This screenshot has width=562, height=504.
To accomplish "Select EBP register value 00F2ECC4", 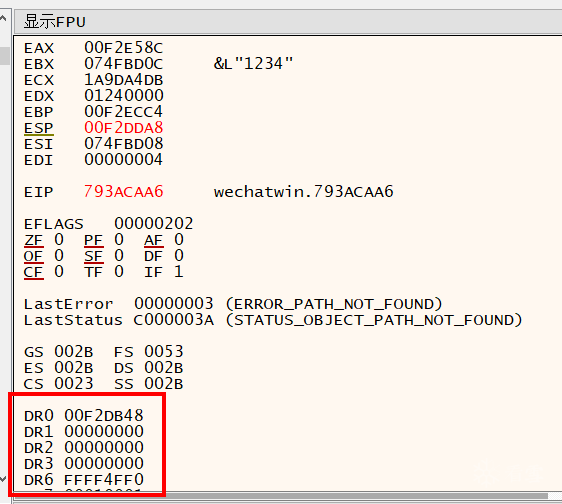I will pyautogui.click(x=124, y=112).
